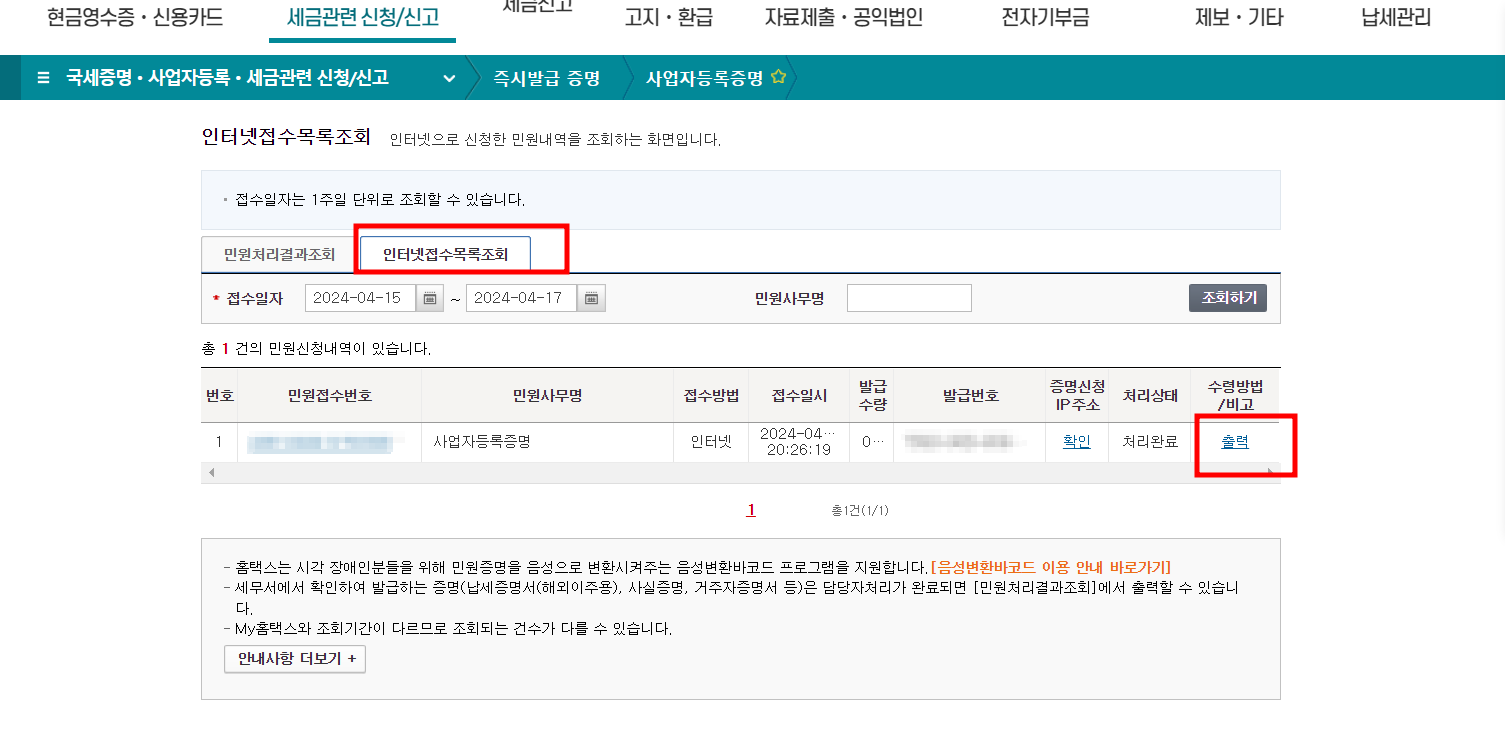This screenshot has height=751, width=1505.
Task: Select page 1 in the pagination
Action: (751, 509)
